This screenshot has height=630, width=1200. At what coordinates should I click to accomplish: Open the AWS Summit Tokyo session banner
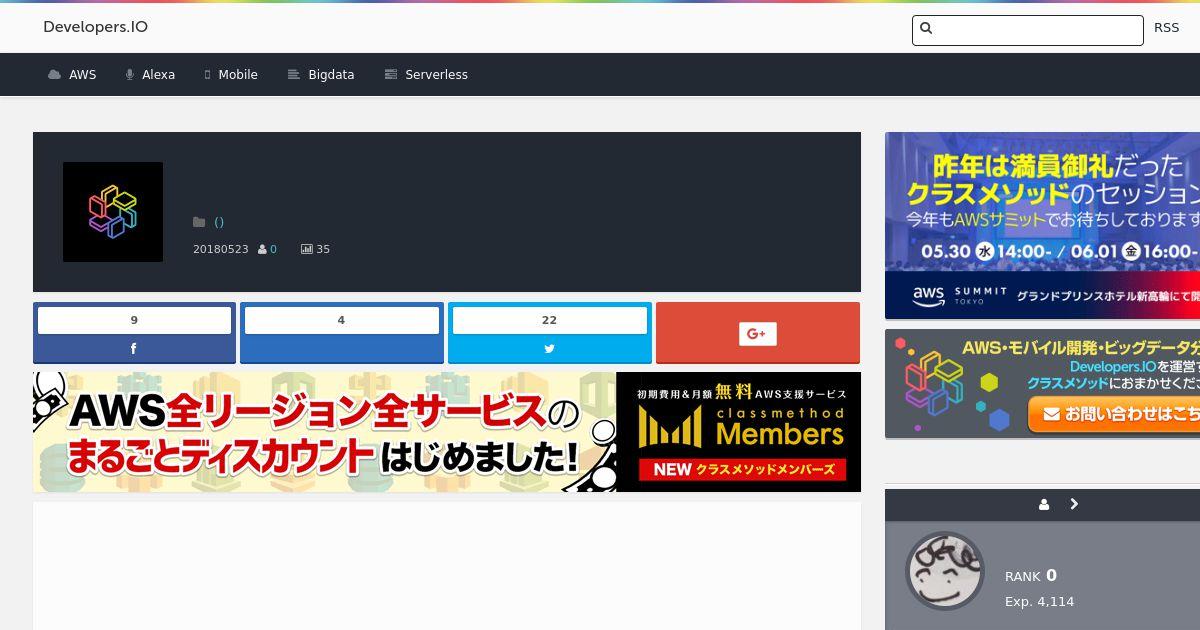point(1042,225)
